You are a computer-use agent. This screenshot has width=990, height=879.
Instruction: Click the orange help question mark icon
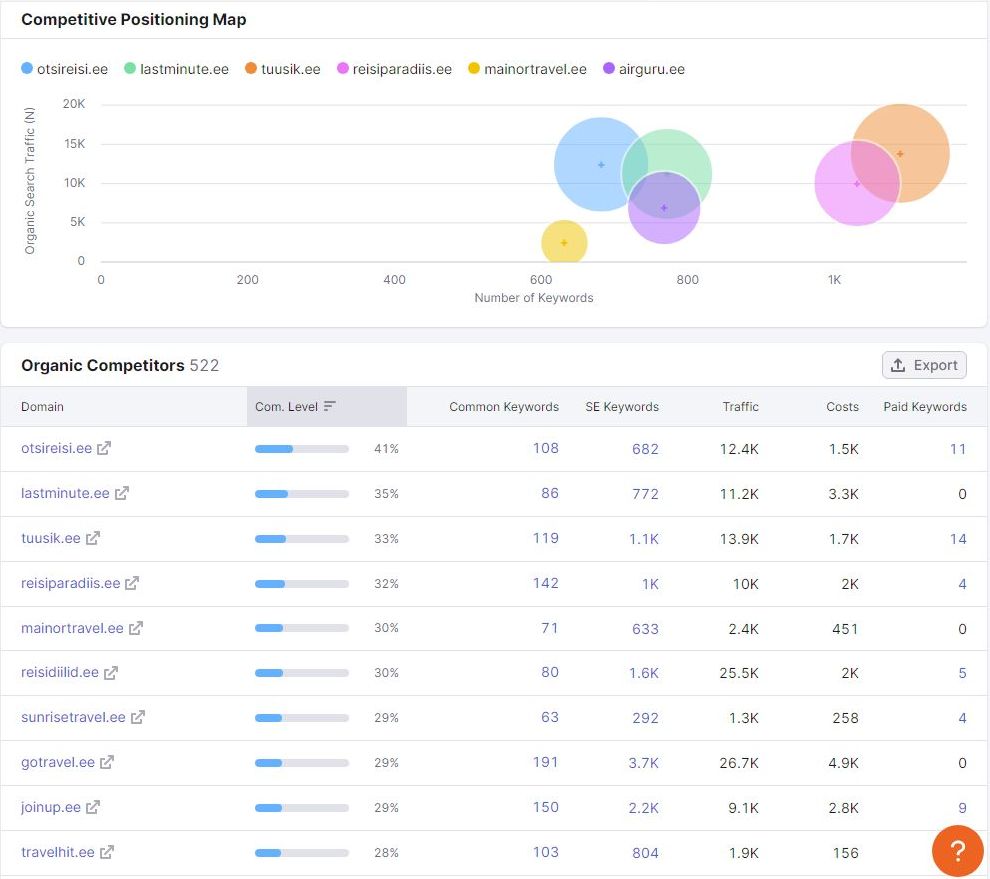pyautogui.click(x=957, y=851)
